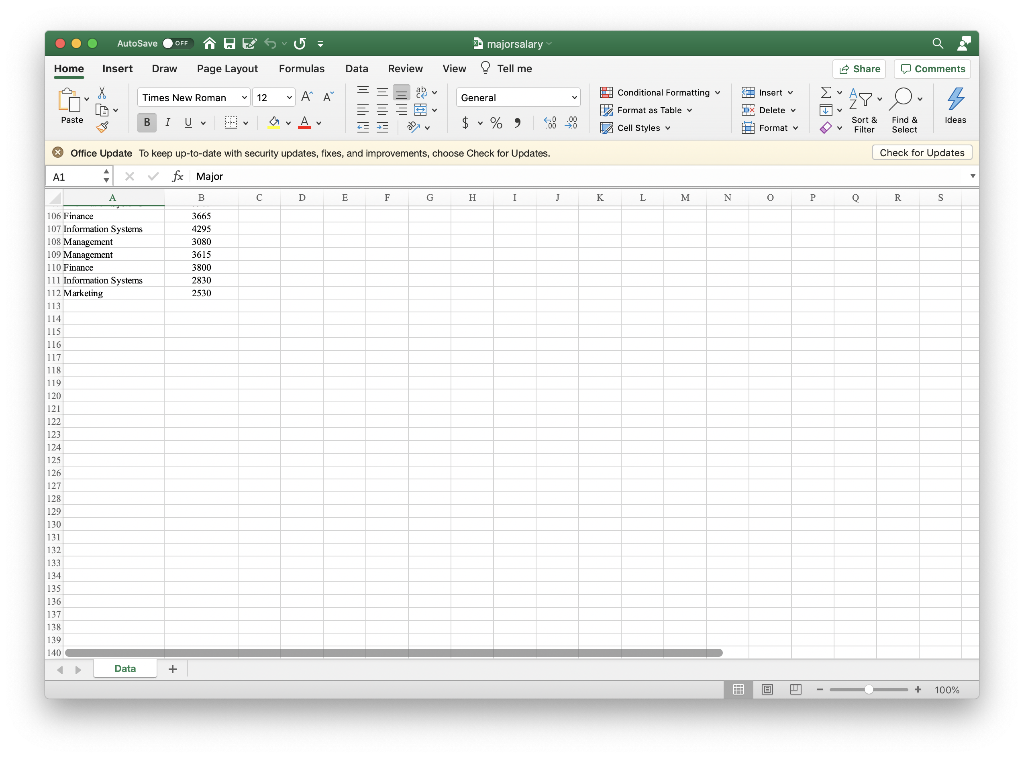Screen dimensions: 1024x758
Task: Apply Percent Style format
Action: coord(496,123)
